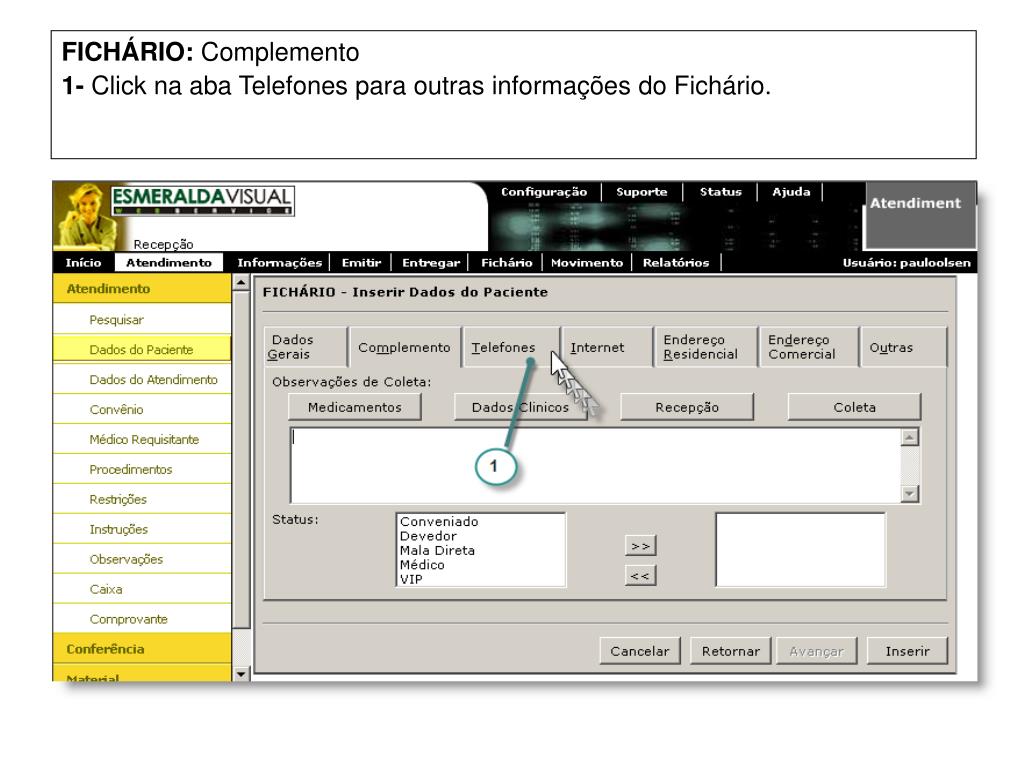Open Comprovante in the sidebar
The height and width of the screenshot is (768, 1024).
(142, 619)
